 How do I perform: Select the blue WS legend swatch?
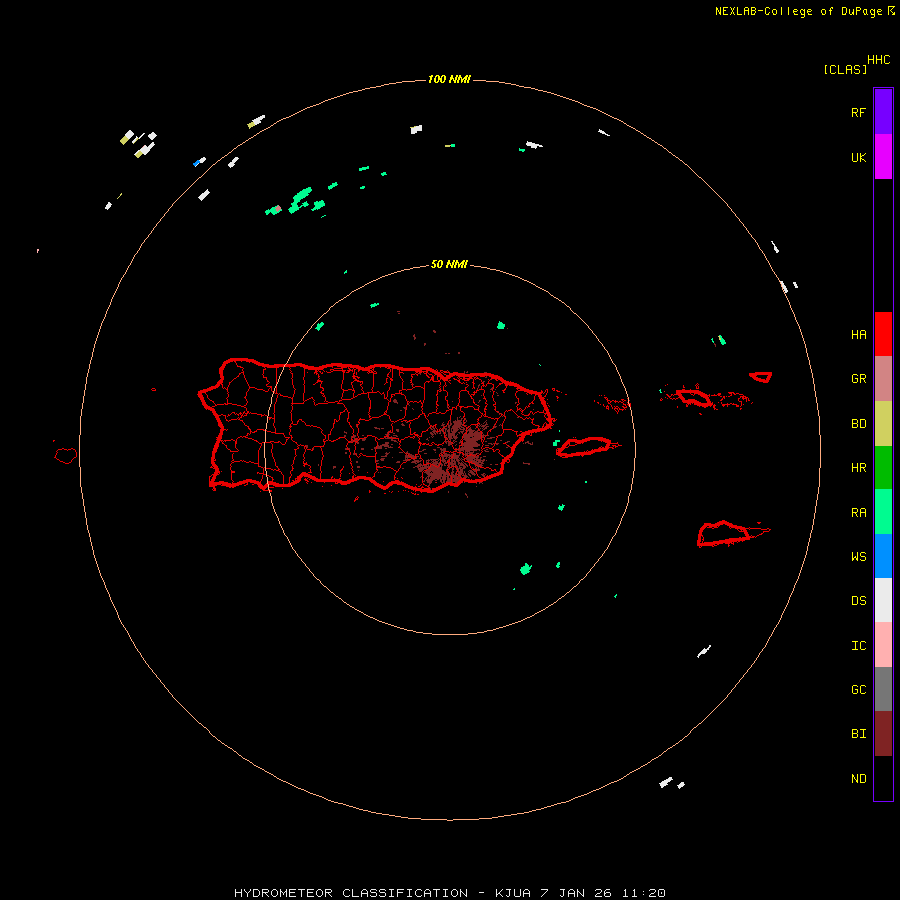click(x=883, y=556)
